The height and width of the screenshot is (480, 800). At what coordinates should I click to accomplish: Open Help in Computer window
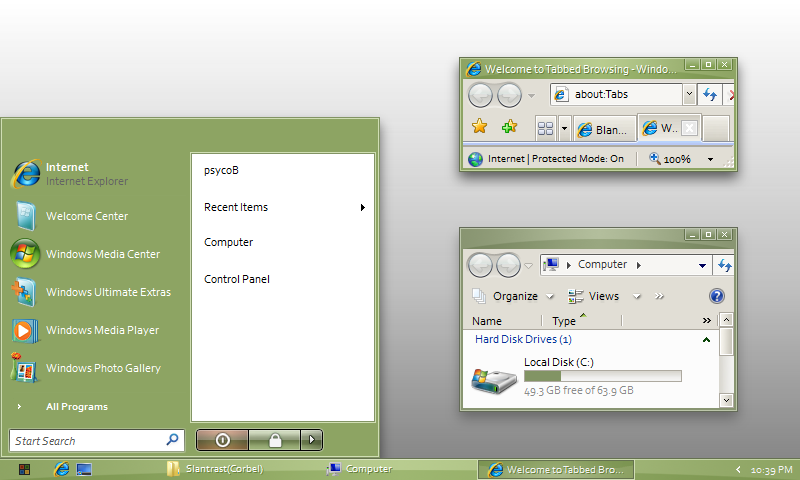point(717,296)
